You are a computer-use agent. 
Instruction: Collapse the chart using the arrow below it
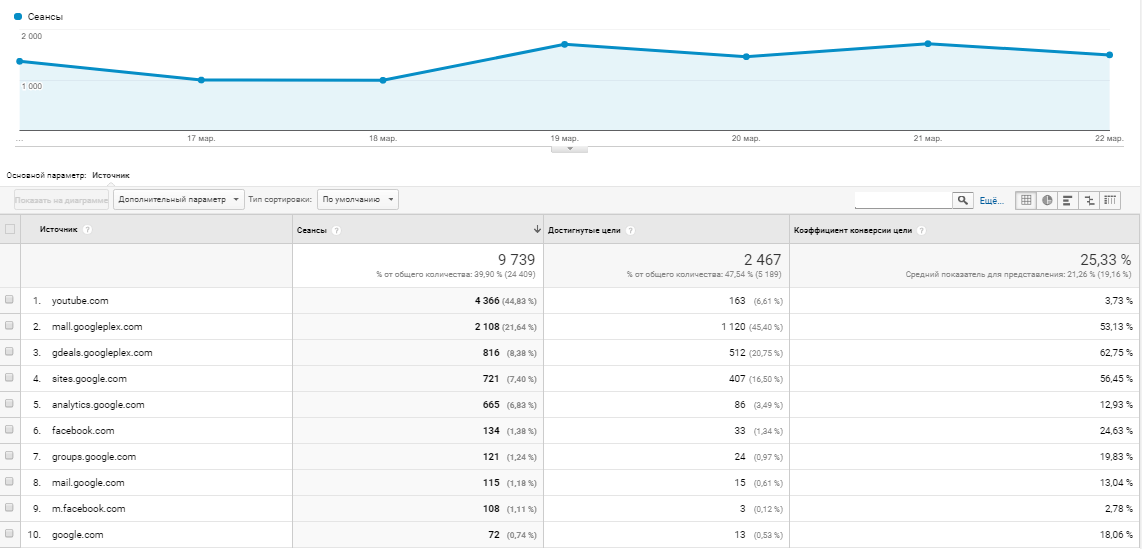570,149
